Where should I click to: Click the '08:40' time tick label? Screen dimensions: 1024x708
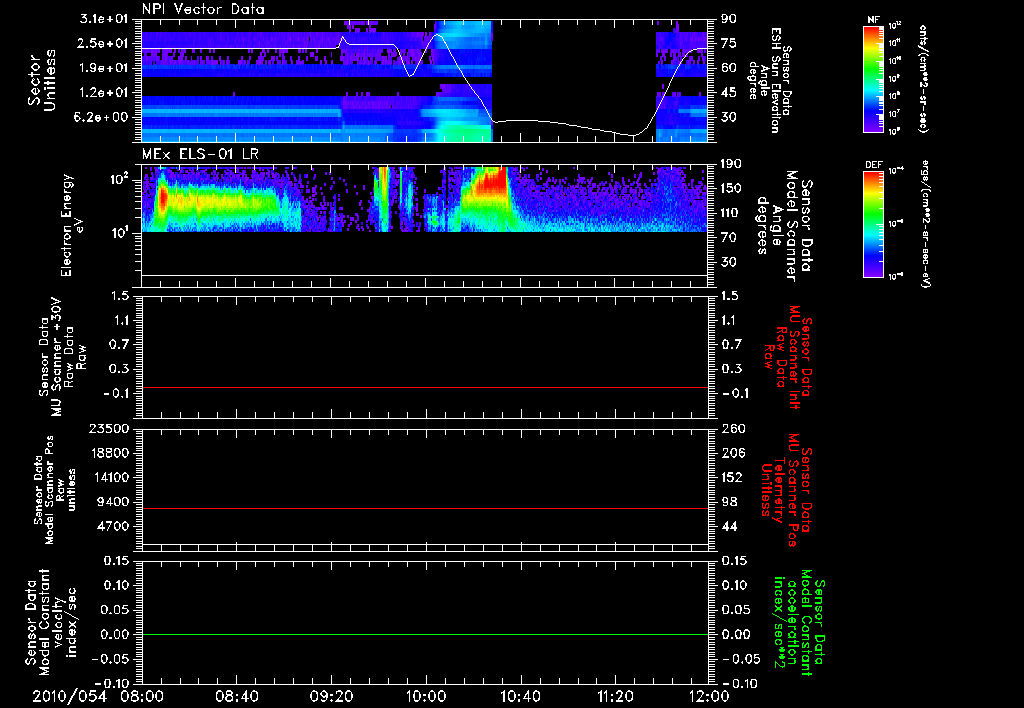(x=236, y=696)
